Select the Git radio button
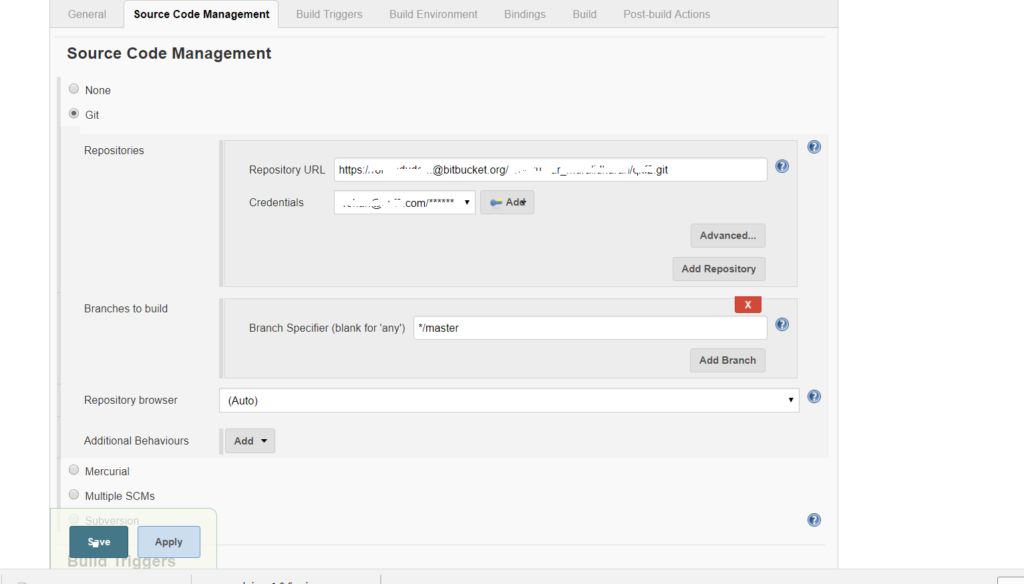The width and height of the screenshot is (1024, 584). point(73,113)
